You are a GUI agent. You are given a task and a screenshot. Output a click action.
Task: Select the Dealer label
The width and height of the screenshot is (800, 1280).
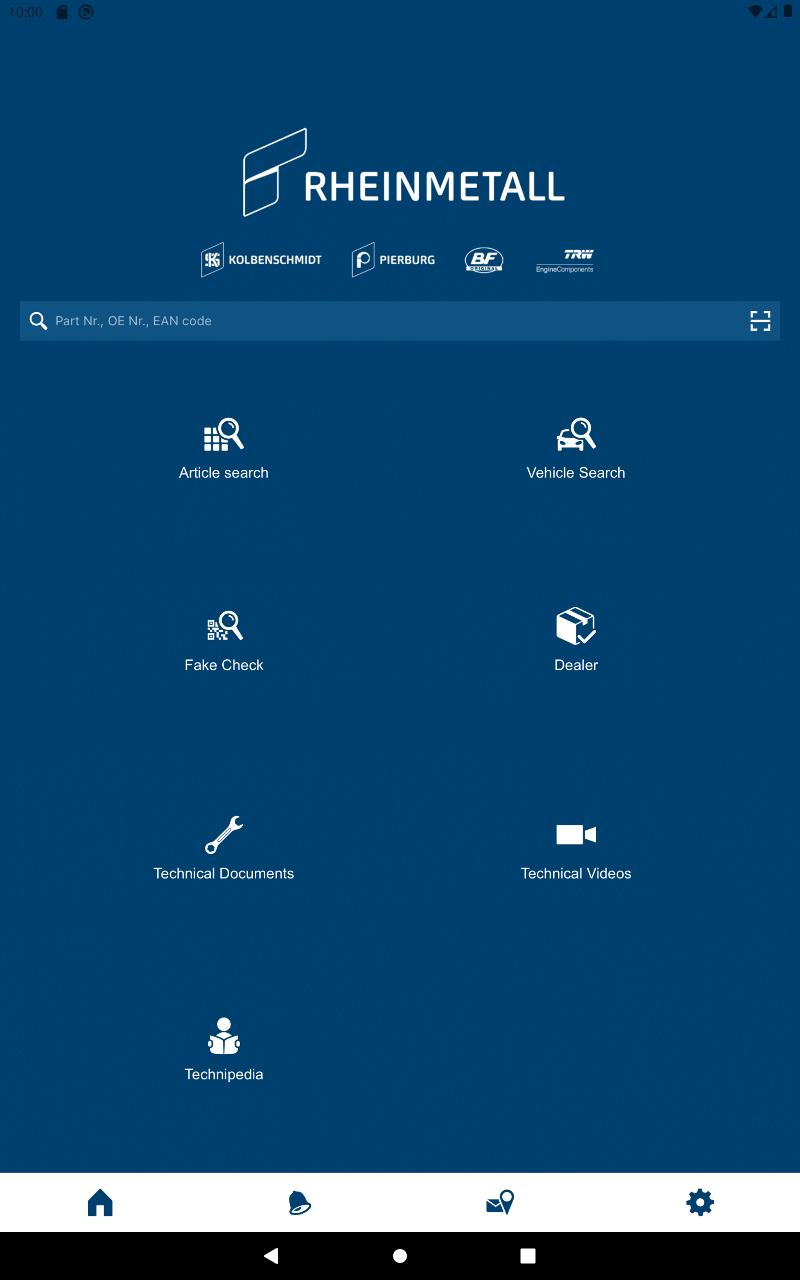pyautogui.click(x=576, y=665)
